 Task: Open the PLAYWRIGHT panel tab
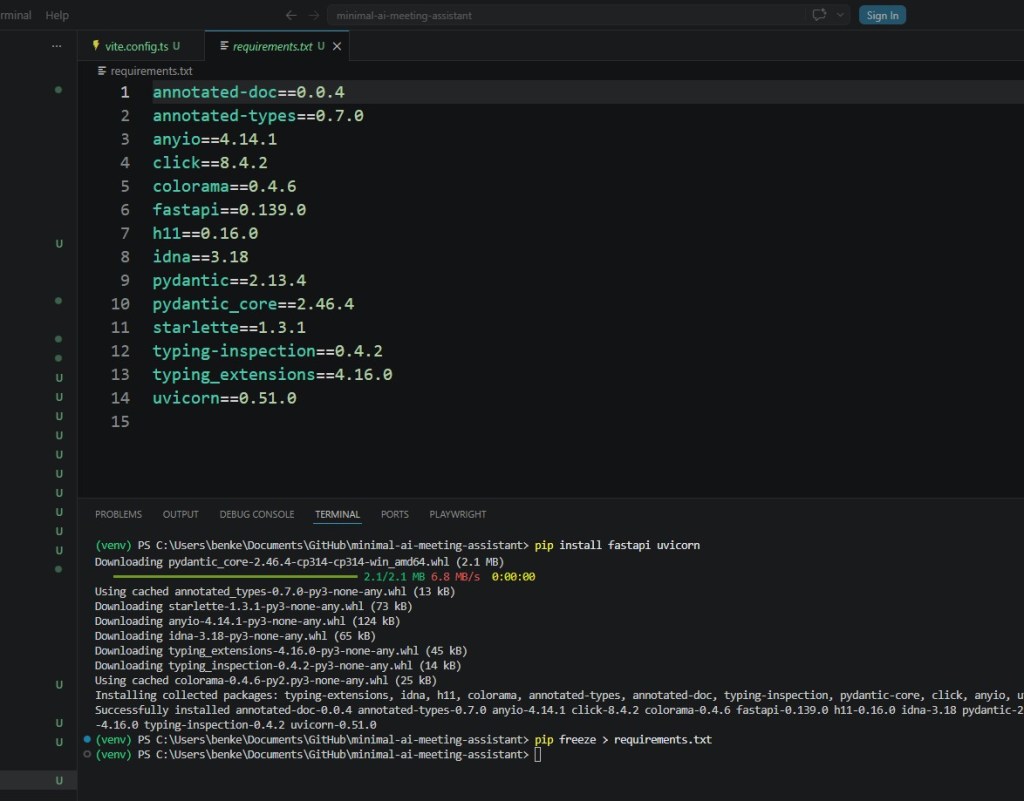pos(458,514)
